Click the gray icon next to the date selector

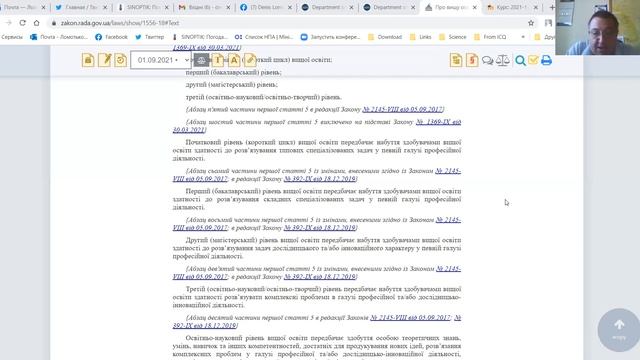201,60
